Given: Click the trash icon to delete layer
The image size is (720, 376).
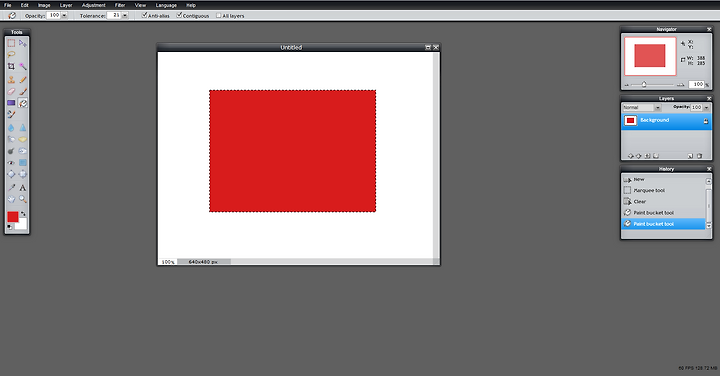Looking at the screenshot, I should tap(699, 156).
